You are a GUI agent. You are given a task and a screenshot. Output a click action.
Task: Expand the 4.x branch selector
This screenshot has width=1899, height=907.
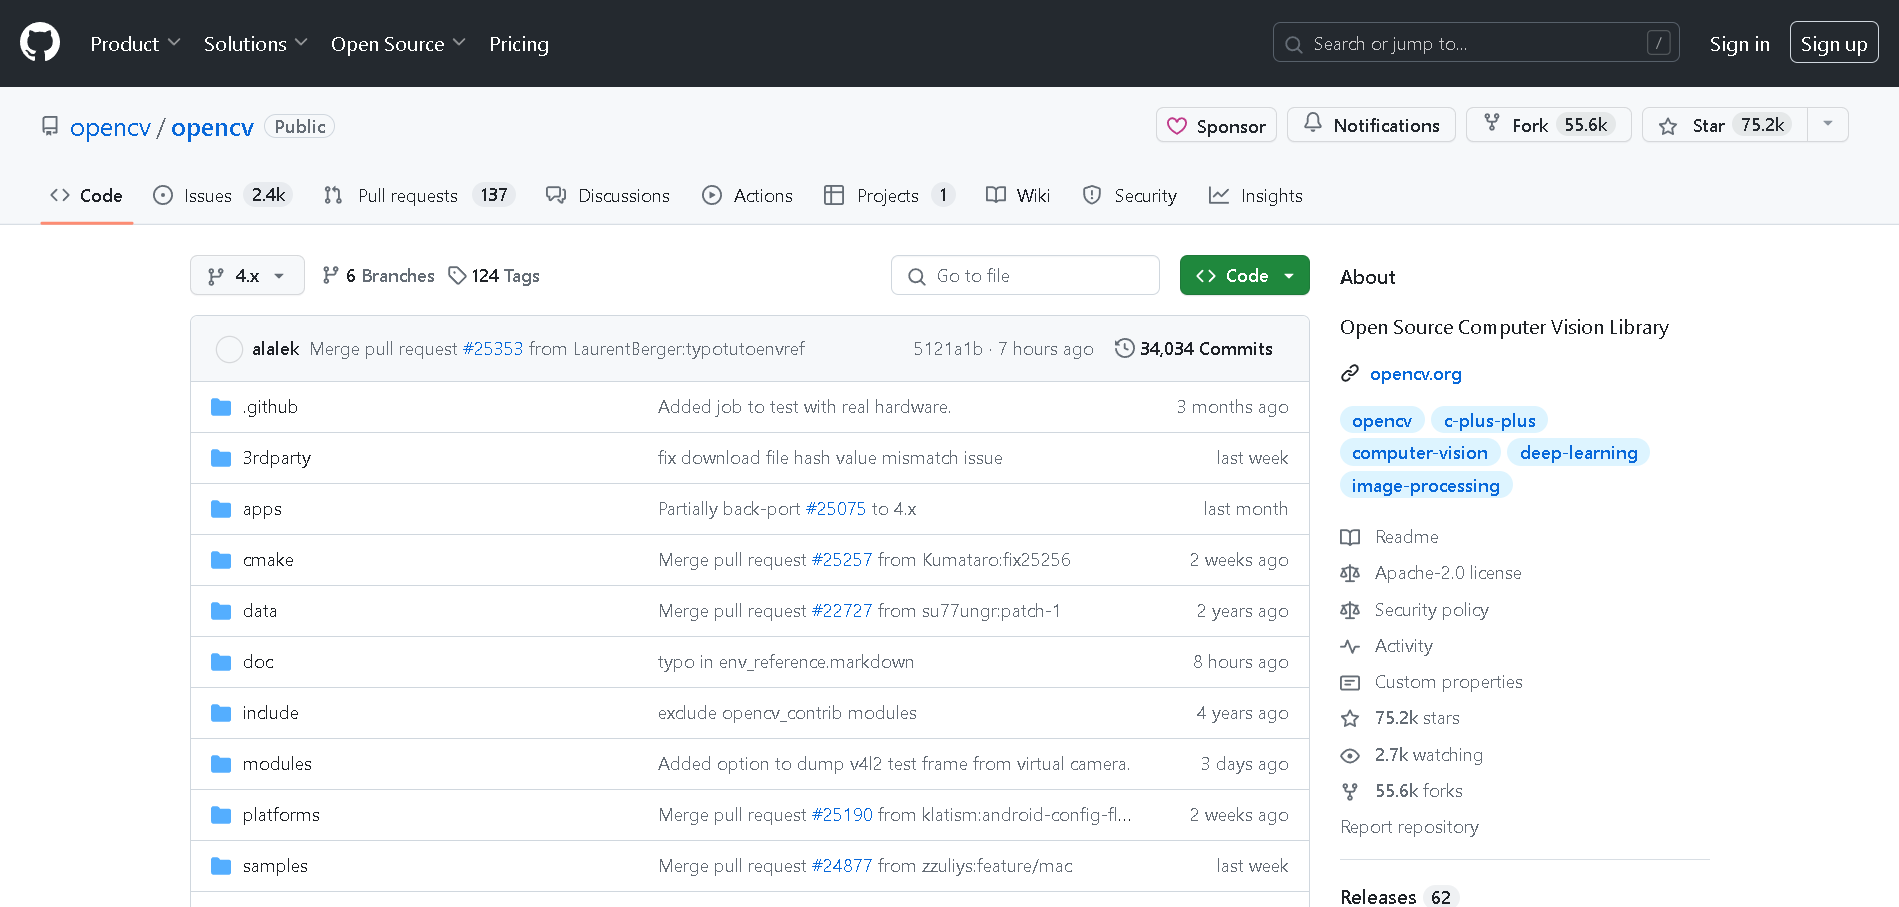pyautogui.click(x=247, y=275)
